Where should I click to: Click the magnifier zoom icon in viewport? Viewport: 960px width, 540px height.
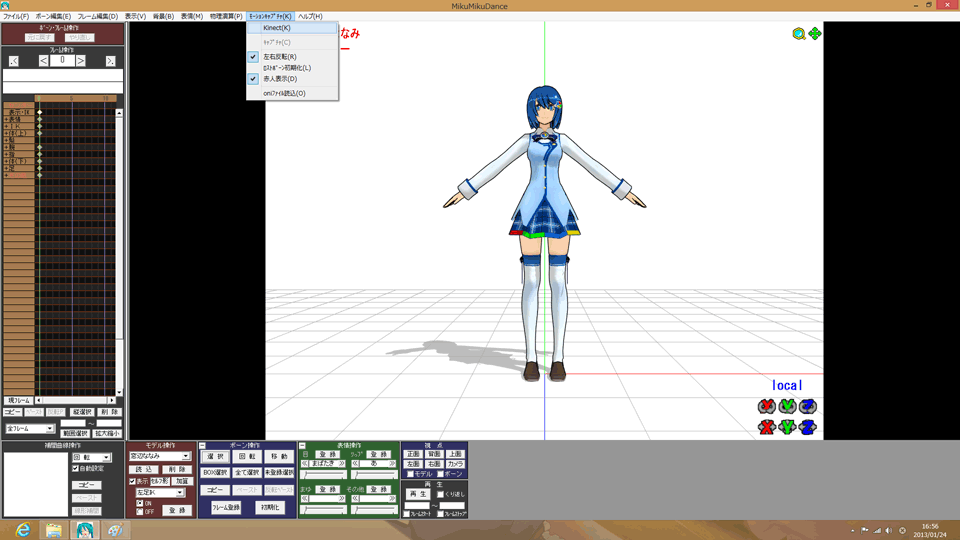point(798,34)
